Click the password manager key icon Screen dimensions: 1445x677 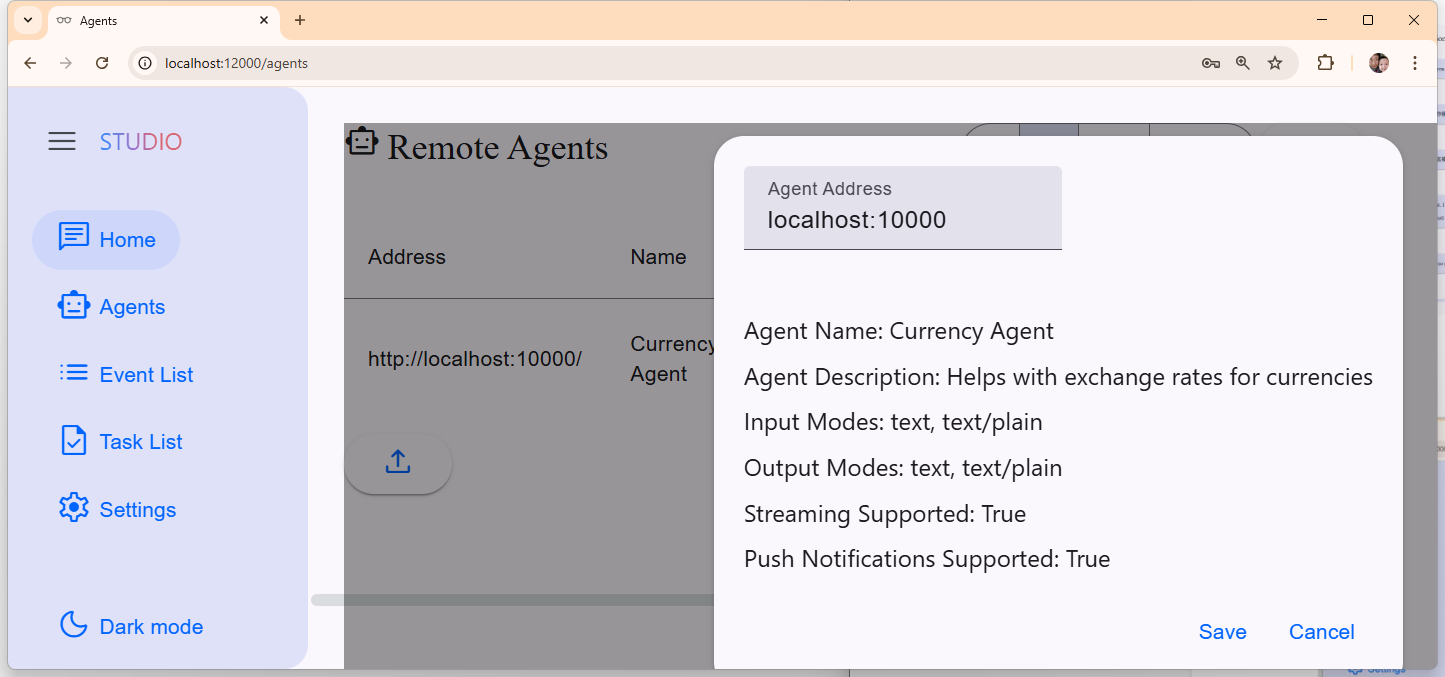click(1210, 63)
